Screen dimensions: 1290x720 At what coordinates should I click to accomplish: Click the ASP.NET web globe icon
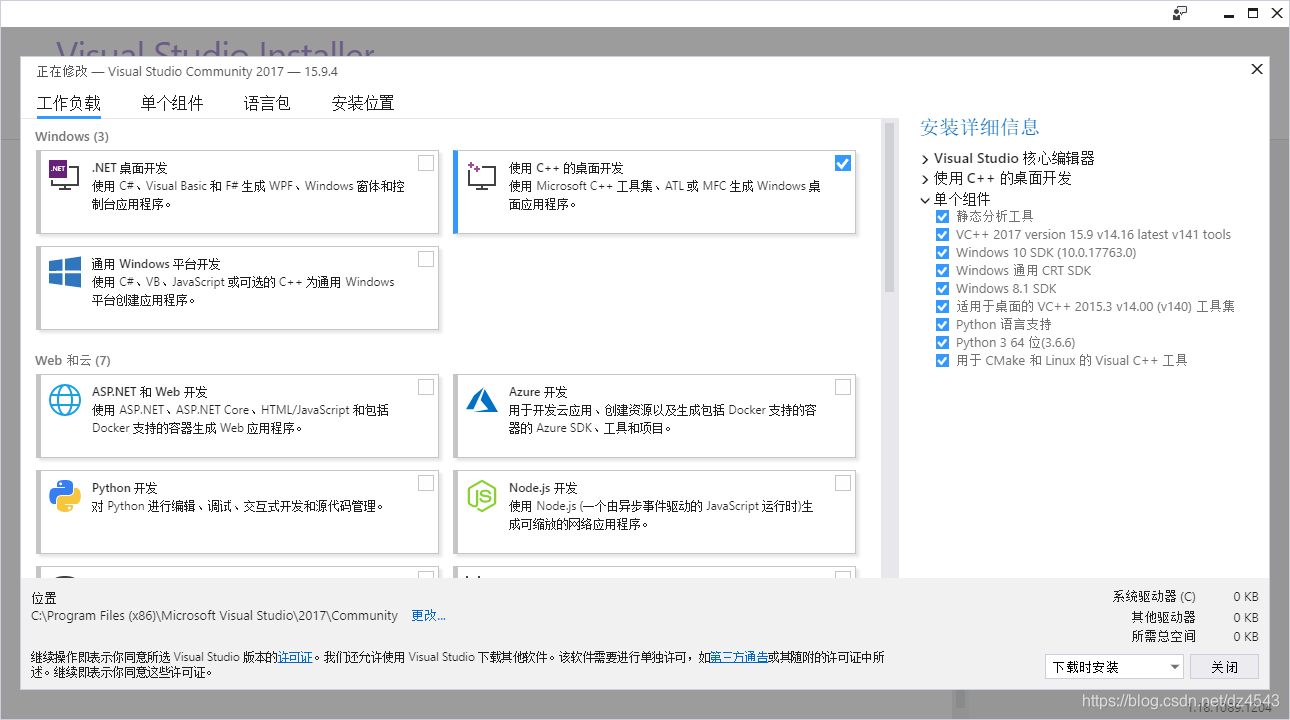point(65,400)
